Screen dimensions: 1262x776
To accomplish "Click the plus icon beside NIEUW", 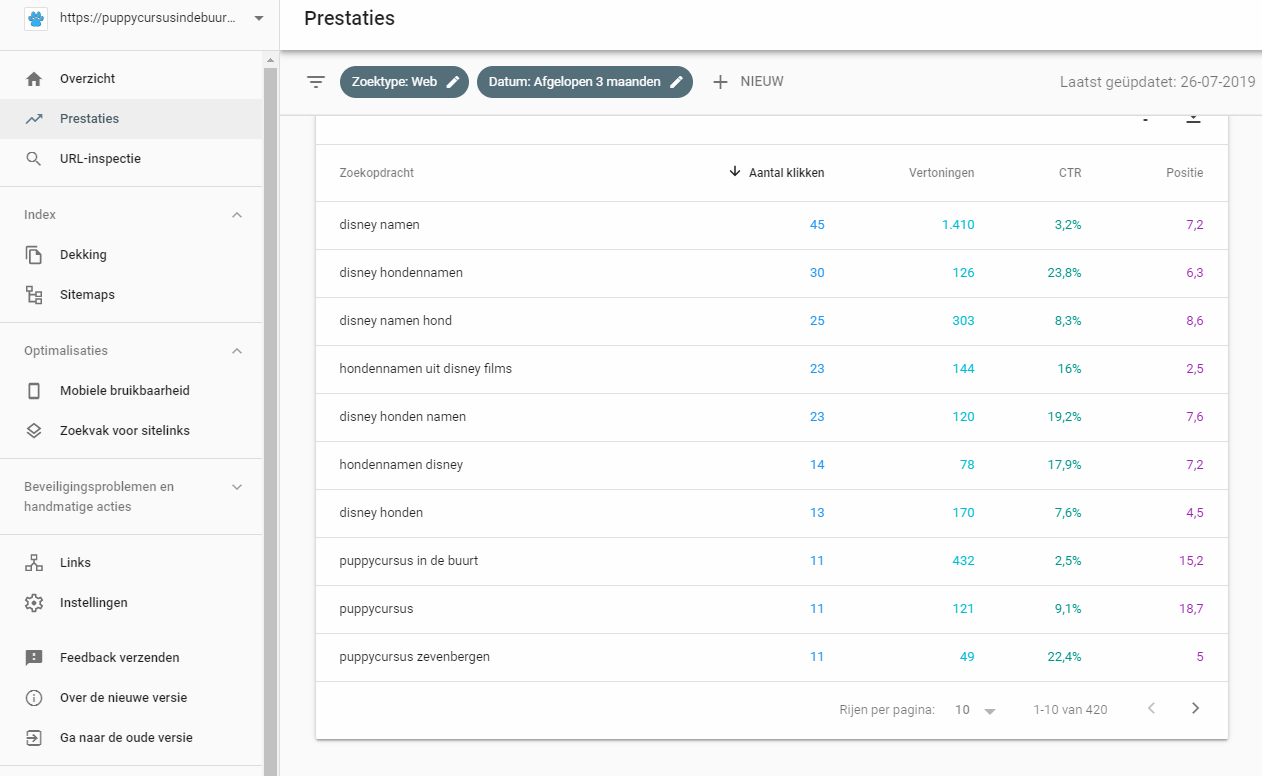I will tap(720, 82).
